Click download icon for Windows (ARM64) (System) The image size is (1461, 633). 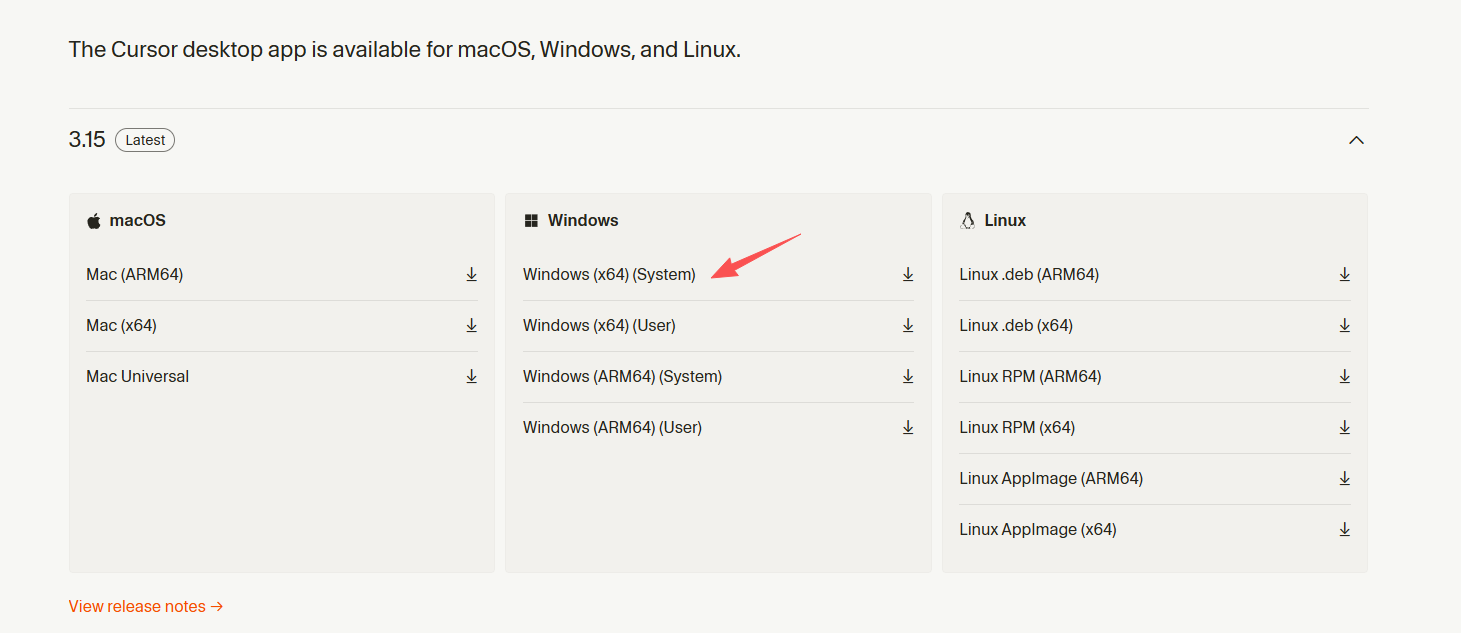pyautogui.click(x=908, y=376)
